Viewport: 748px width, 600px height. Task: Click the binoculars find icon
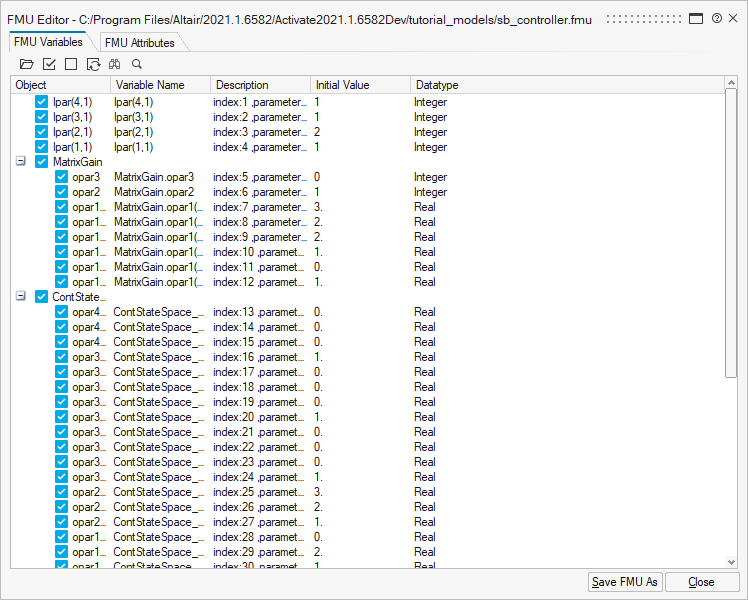coord(115,64)
